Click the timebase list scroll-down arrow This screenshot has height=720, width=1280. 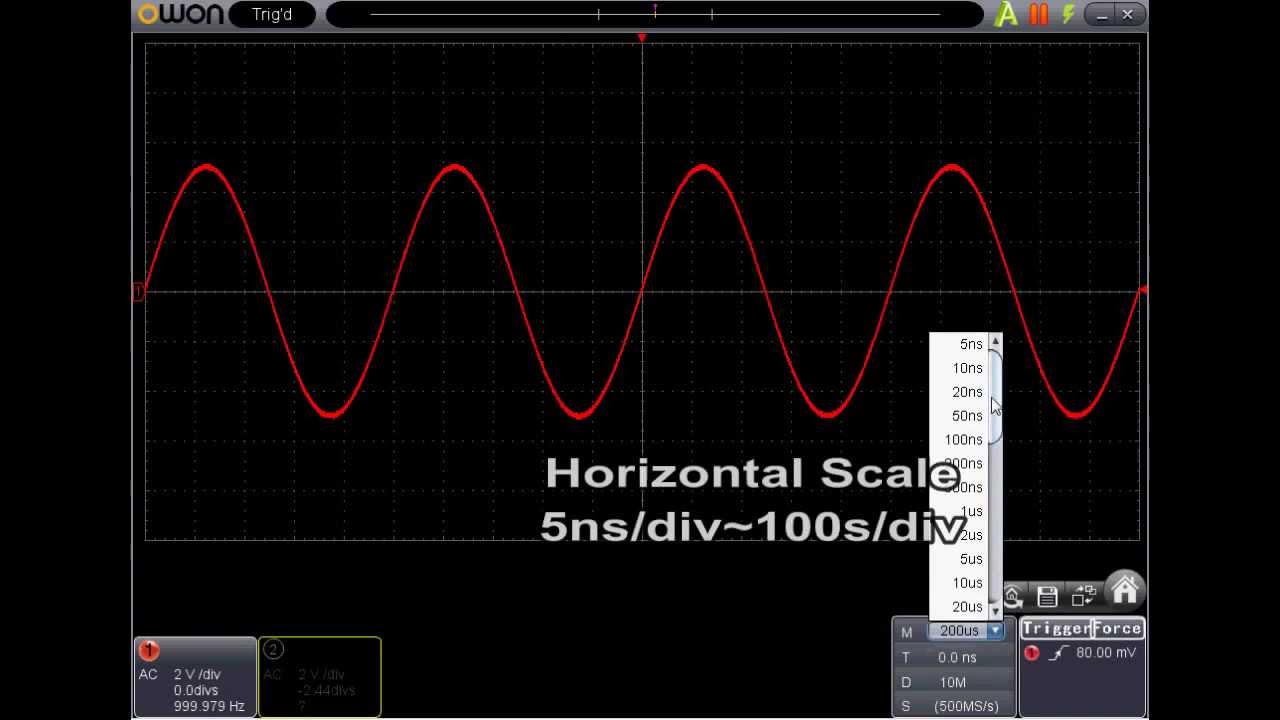point(995,610)
